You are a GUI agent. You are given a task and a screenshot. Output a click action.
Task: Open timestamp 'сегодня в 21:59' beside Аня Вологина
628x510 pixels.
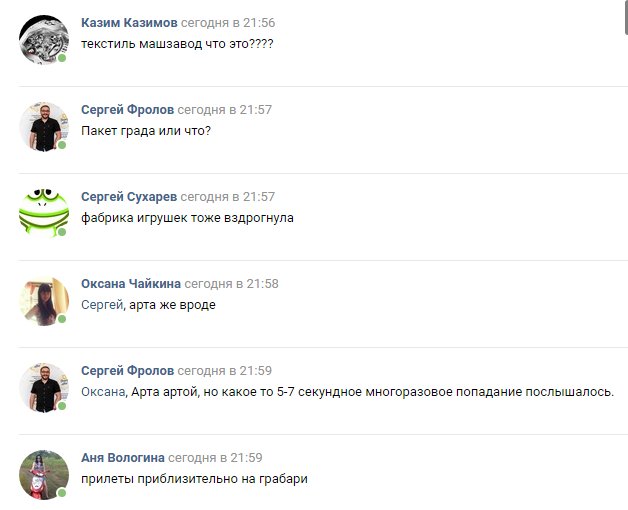[215, 458]
